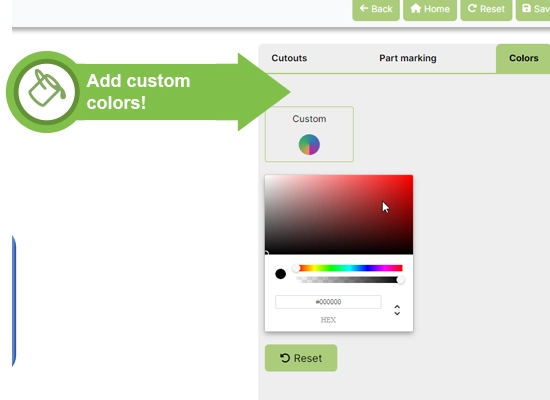This screenshot has height=400, width=550.
Task: Click the Custom color wheel icon
Action: click(x=309, y=145)
